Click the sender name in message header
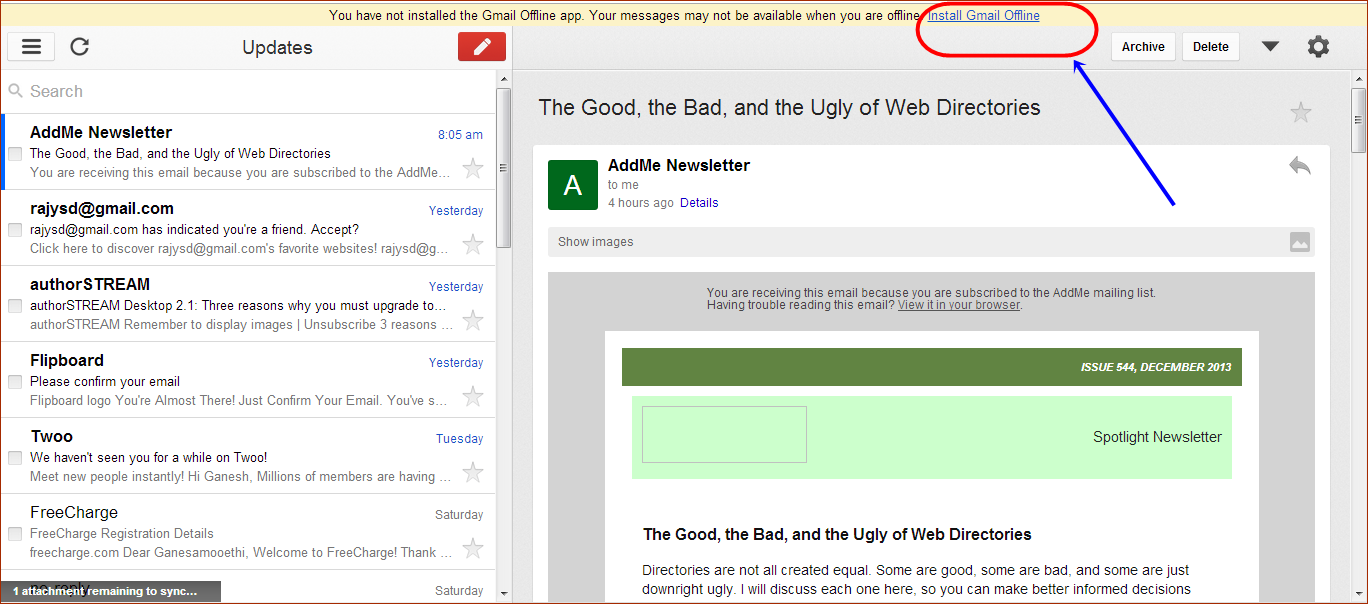 point(679,165)
